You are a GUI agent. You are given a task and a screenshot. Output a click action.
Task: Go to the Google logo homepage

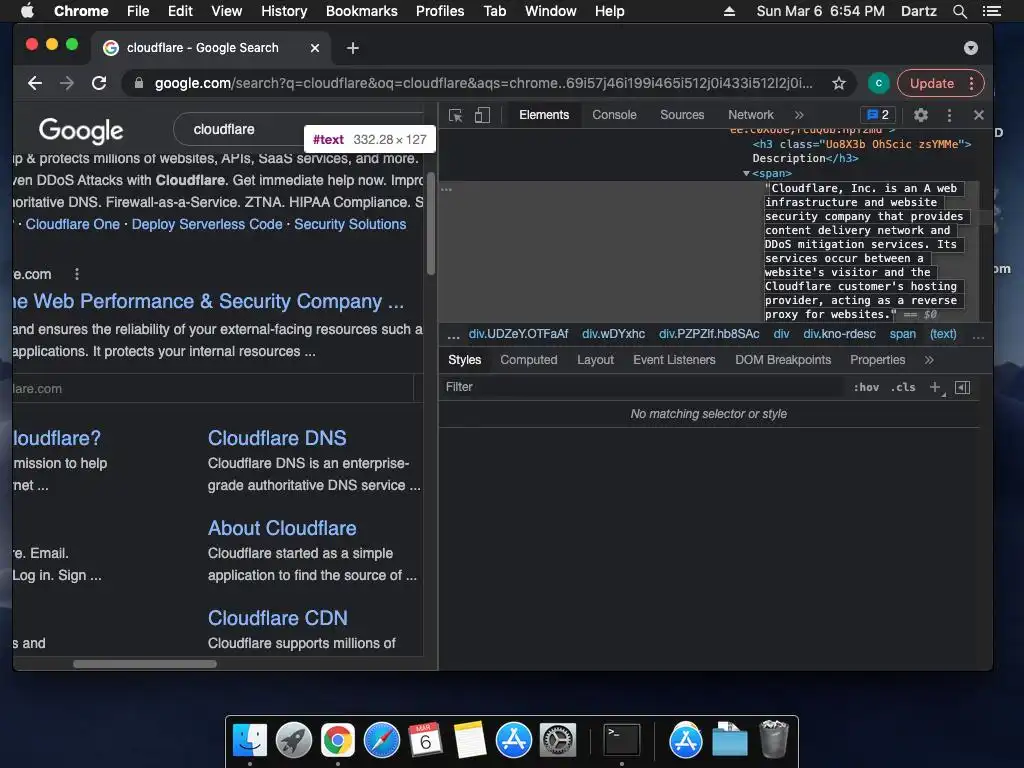coord(81,131)
